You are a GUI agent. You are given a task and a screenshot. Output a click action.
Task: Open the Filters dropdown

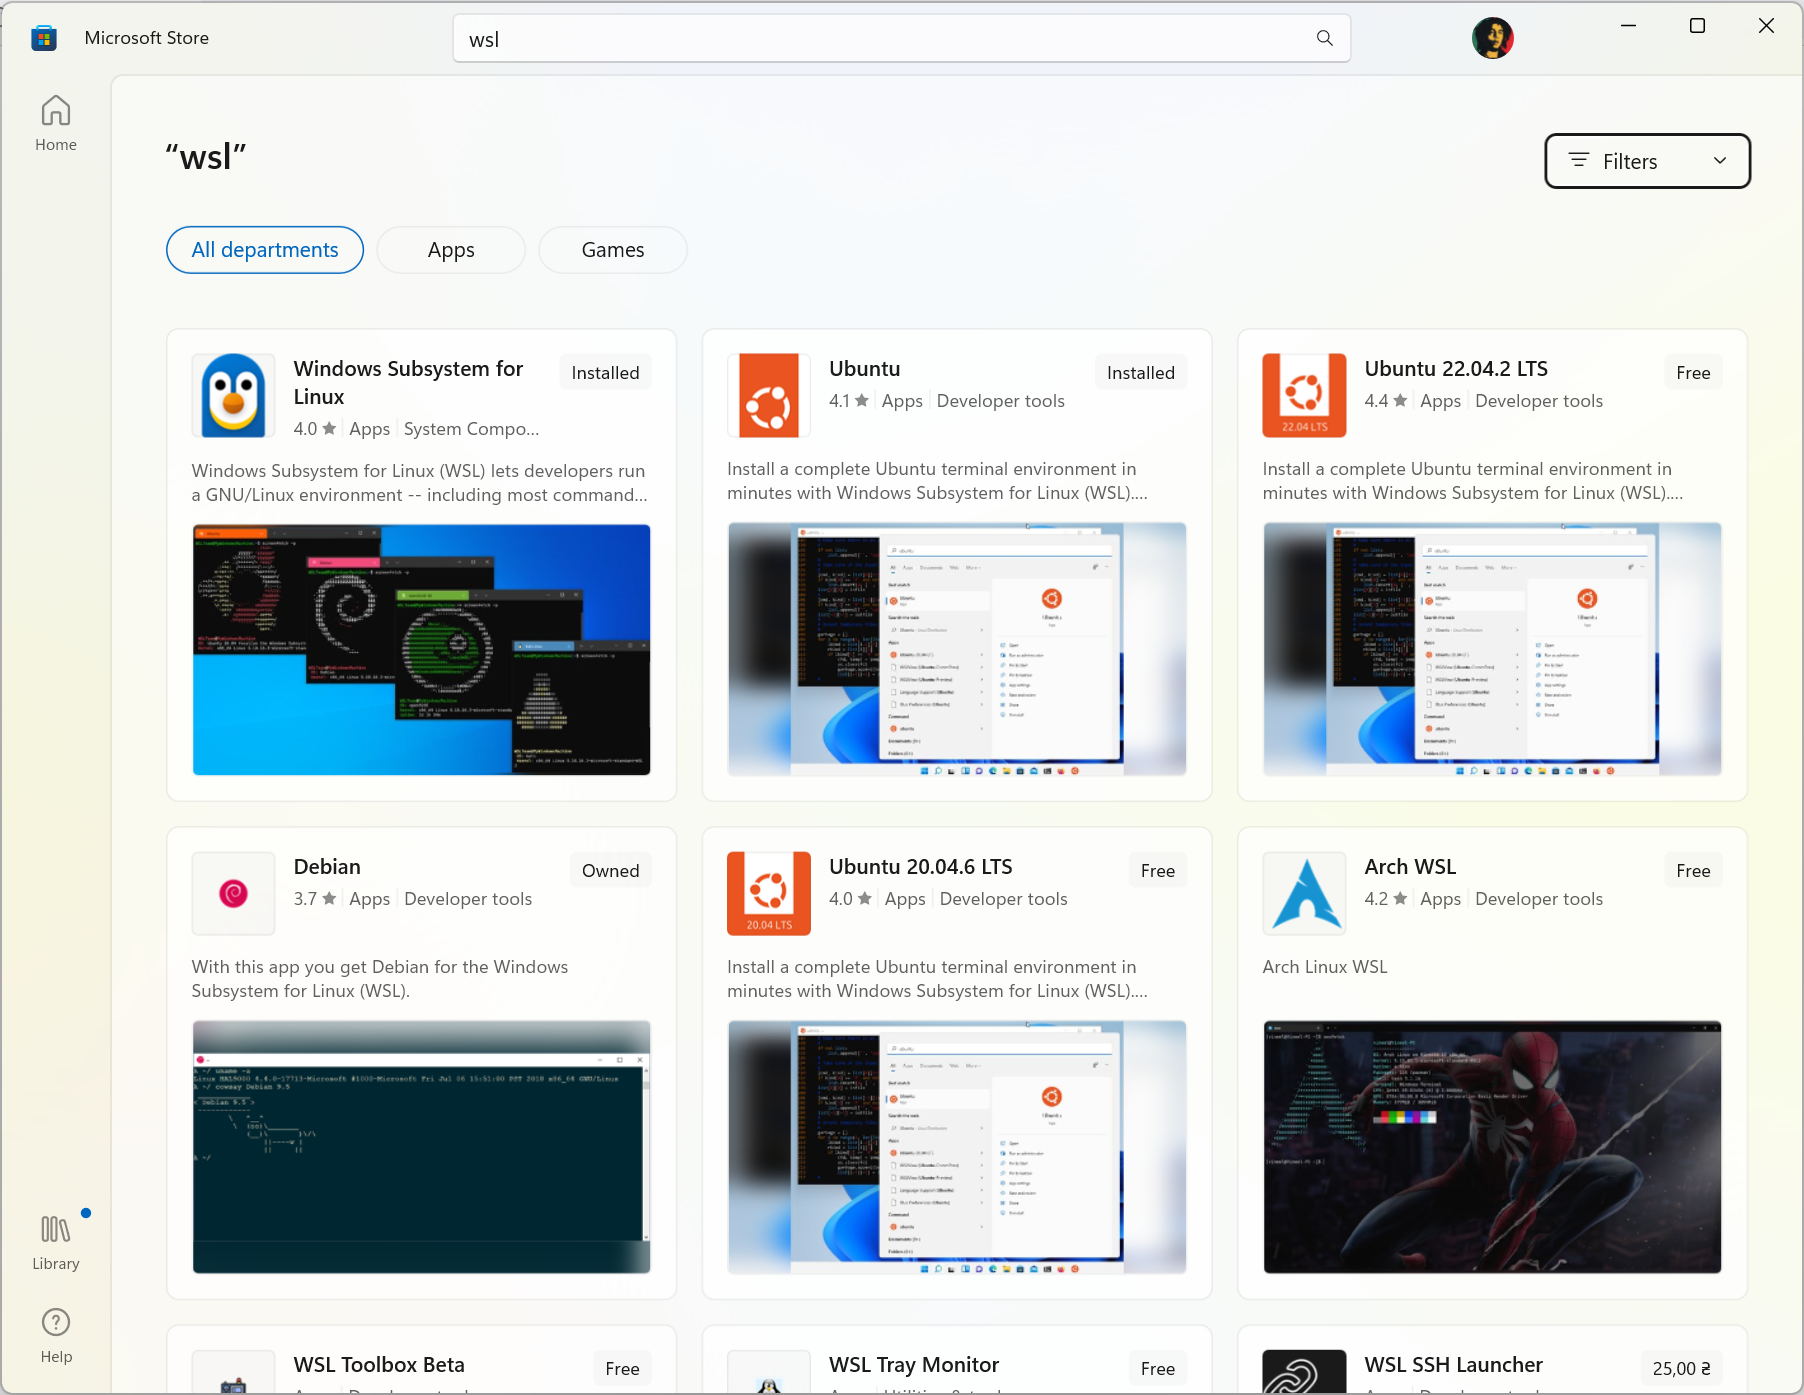tap(1646, 161)
